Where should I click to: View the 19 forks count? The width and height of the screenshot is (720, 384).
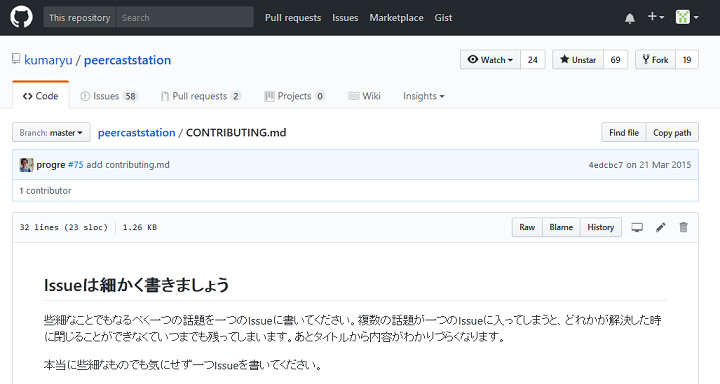click(x=687, y=60)
